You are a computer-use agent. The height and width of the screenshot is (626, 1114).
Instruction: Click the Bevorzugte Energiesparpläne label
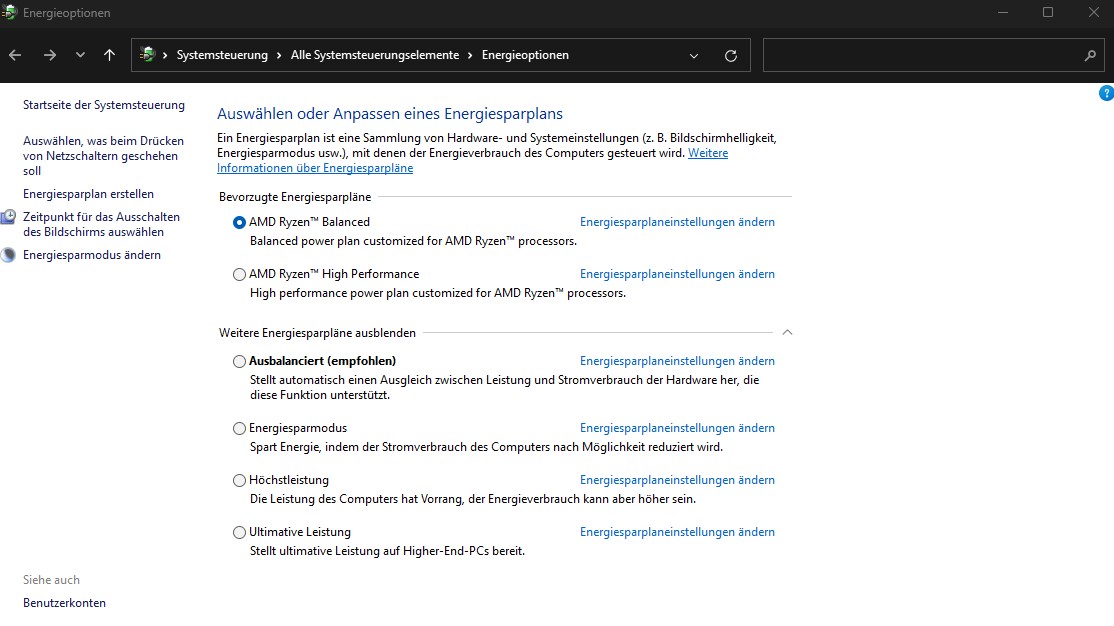295,197
